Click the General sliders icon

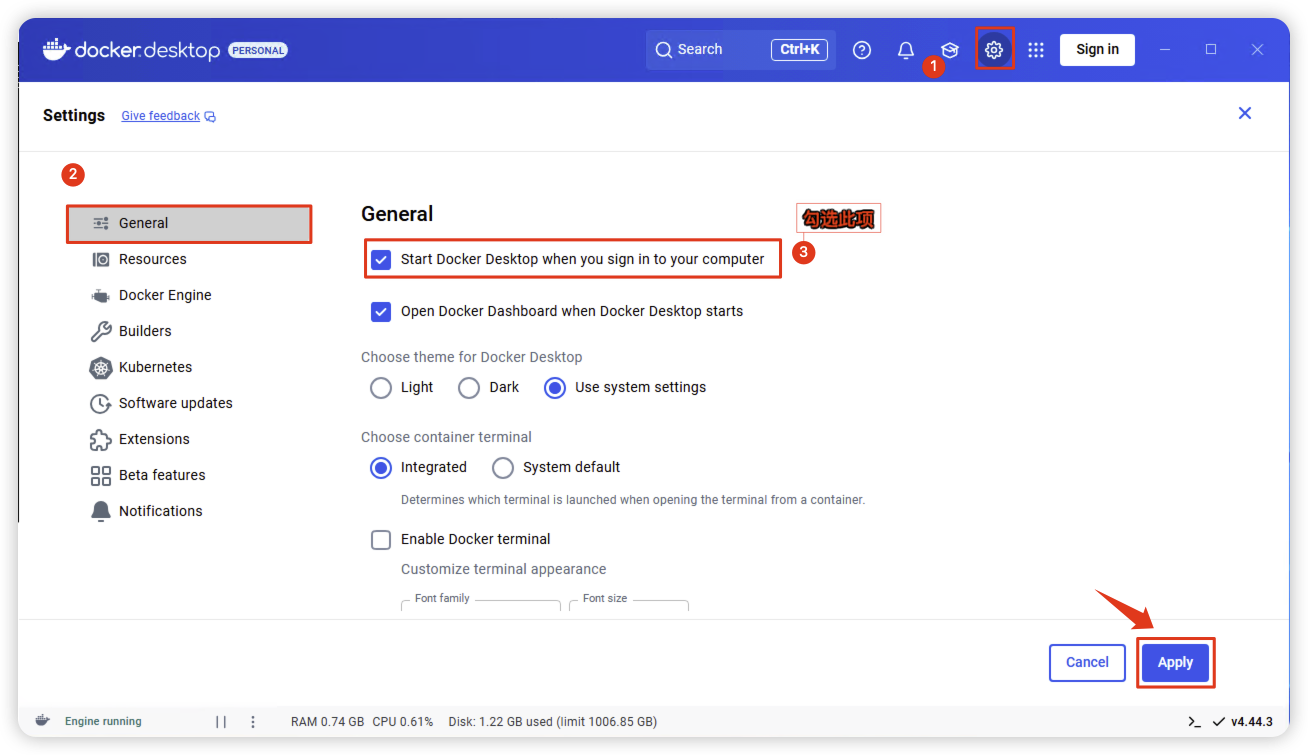coord(101,223)
